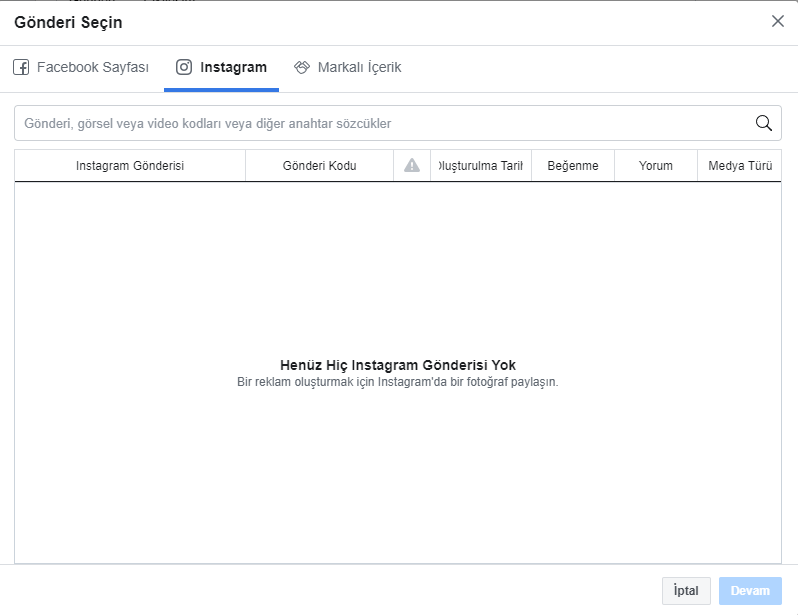Open the Markalı İçerik tab
Viewport: 798px width, 615px height.
click(348, 67)
